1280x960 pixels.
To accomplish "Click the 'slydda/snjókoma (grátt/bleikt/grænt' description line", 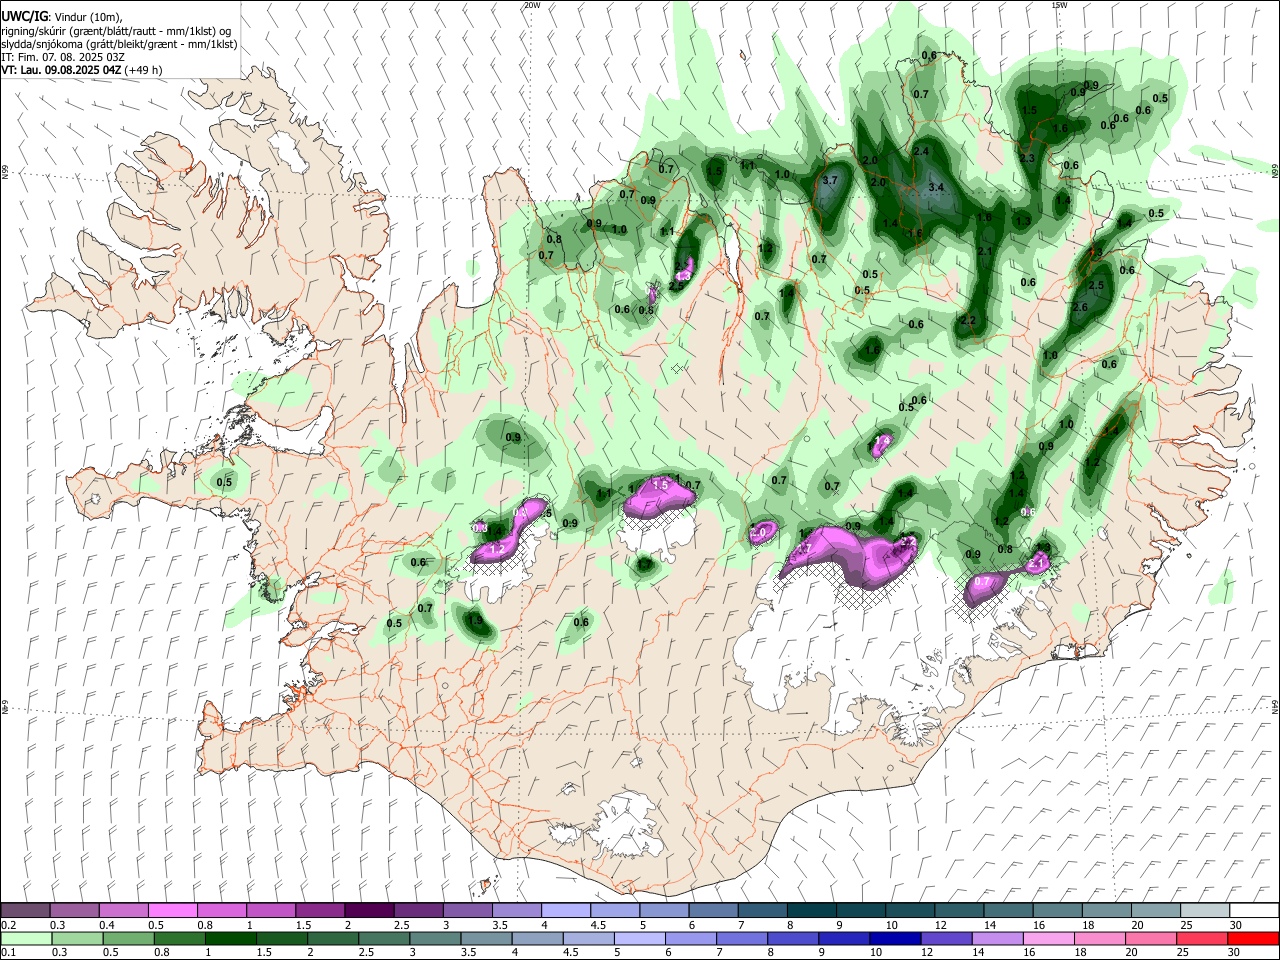I will click(x=119, y=44).
